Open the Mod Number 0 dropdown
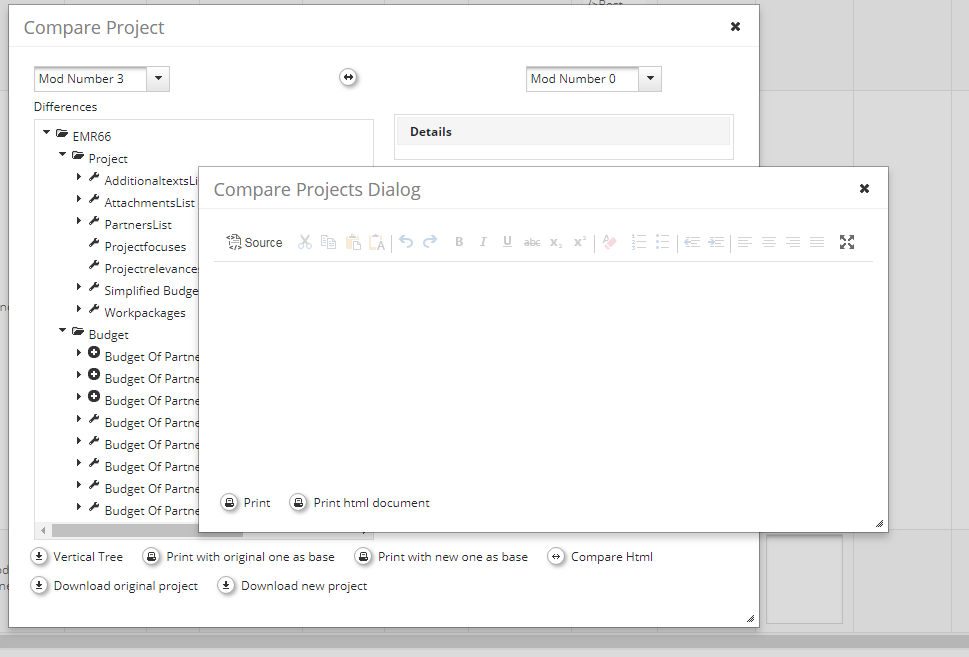Image resolution: width=969 pixels, height=657 pixels. tap(650, 79)
